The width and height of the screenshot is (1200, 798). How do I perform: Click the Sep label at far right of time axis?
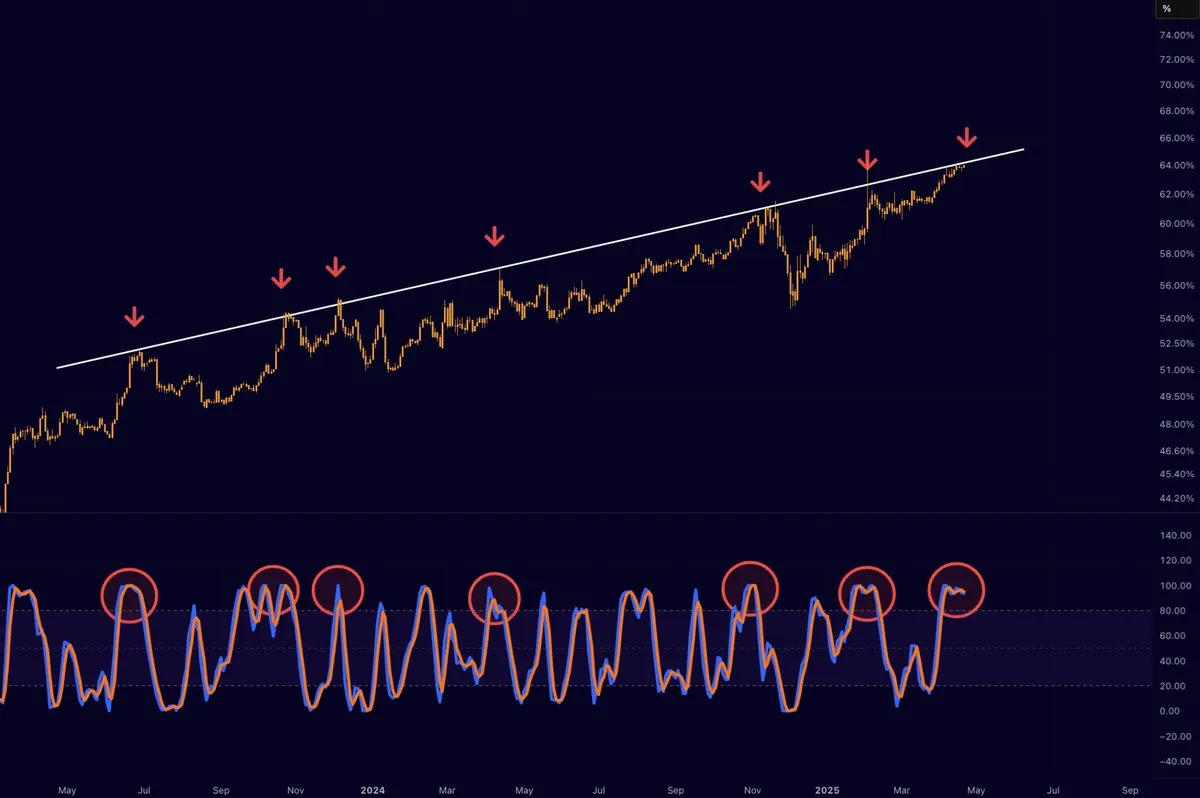pos(1129,790)
